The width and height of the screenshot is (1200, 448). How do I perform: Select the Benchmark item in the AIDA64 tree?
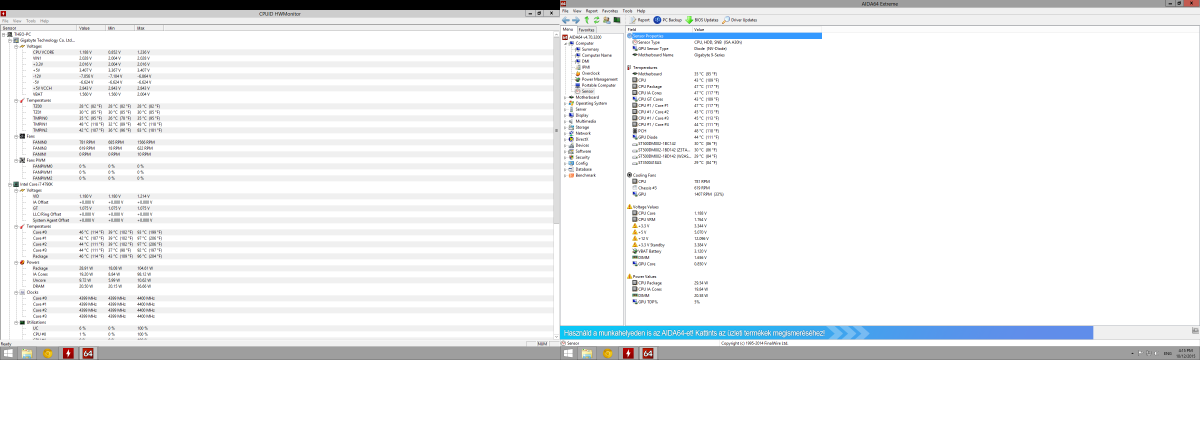click(583, 175)
